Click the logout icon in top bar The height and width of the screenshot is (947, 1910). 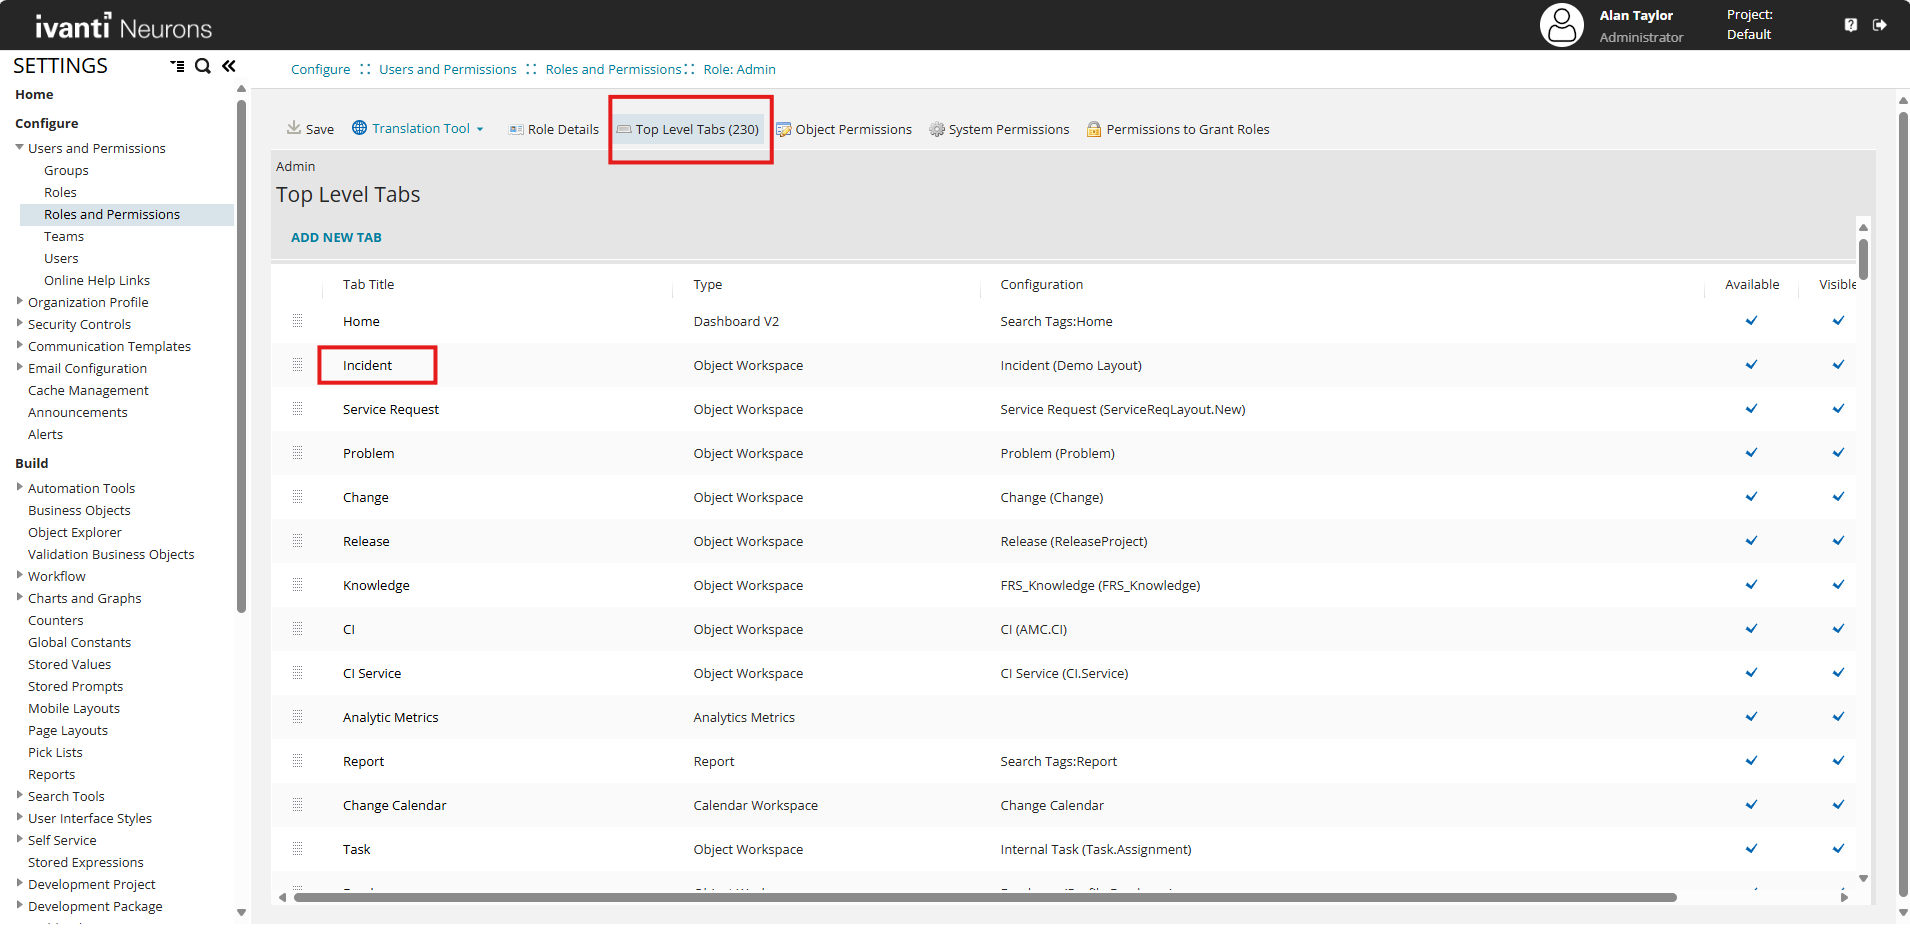[x=1880, y=25]
